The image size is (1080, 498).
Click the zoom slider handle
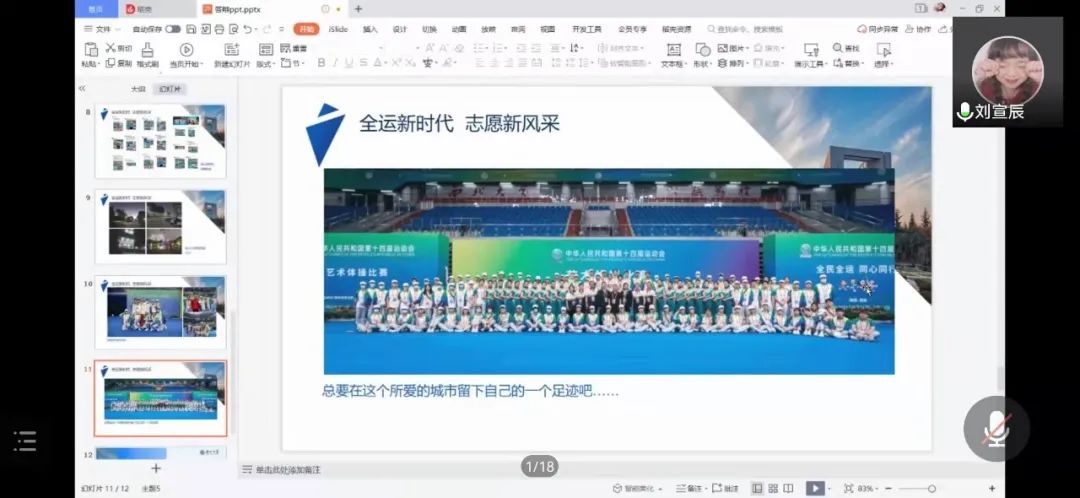(x=931, y=488)
